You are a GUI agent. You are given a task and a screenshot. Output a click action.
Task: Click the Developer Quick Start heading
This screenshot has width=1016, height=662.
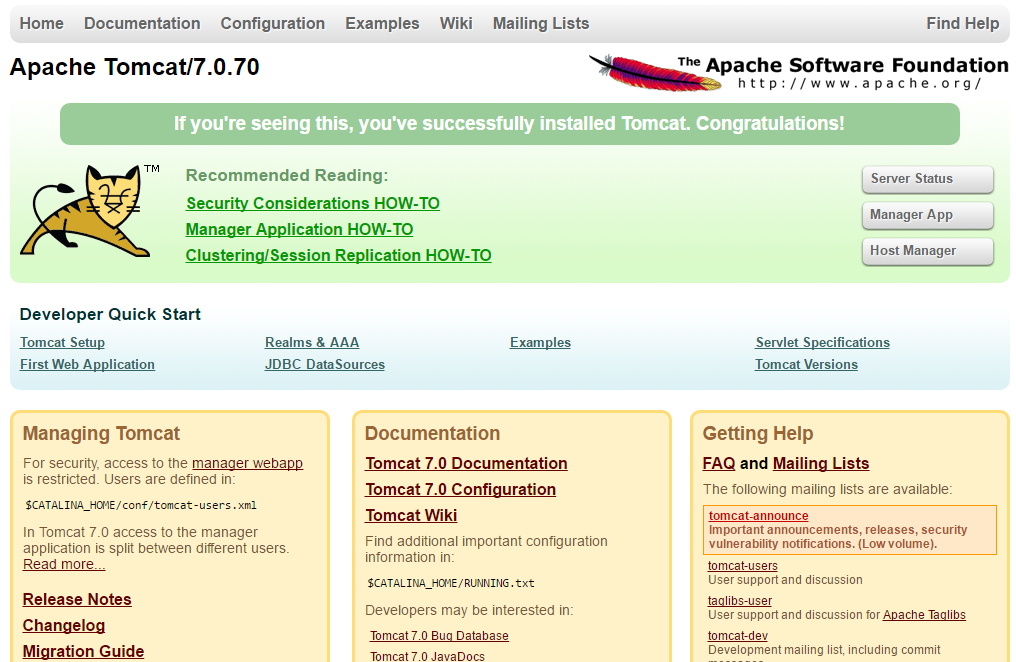pyautogui.click(x=110, y=314)
